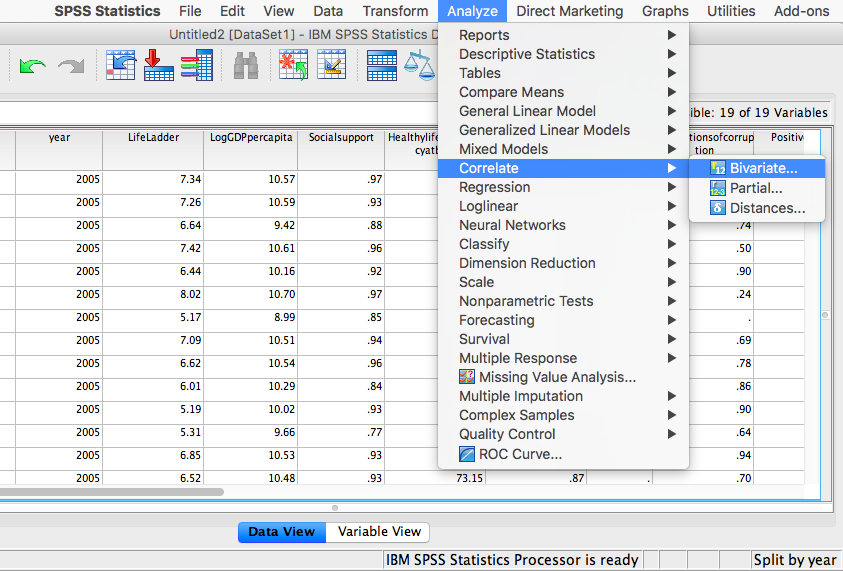Open the Classify submenu
This screenshot has height=571, width=843.
click(x=563, y=244)
